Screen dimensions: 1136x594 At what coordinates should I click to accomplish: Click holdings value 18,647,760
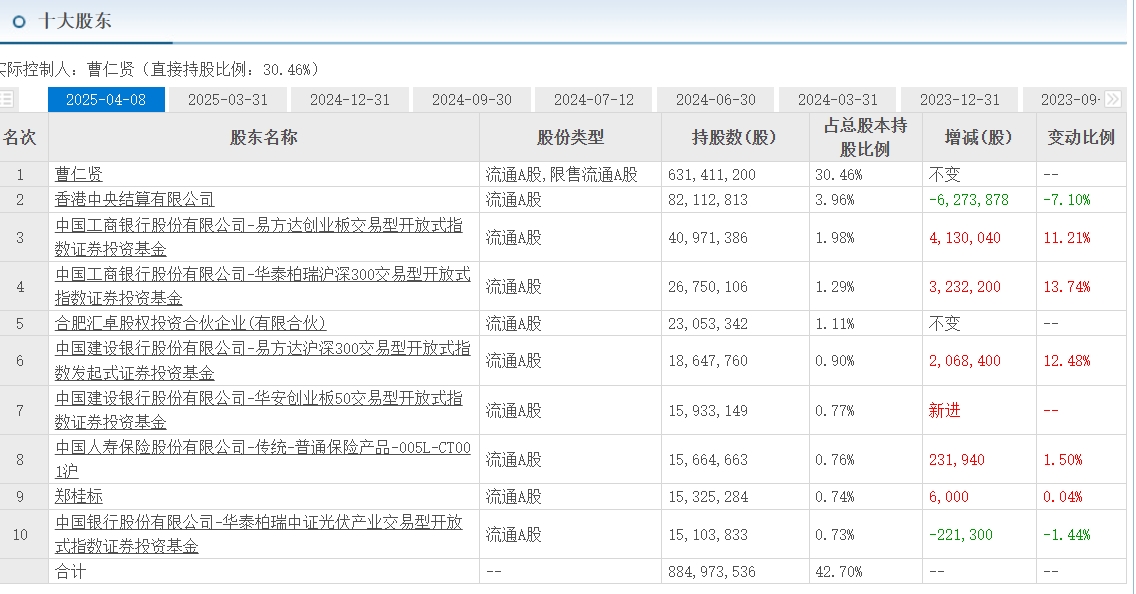708,361
